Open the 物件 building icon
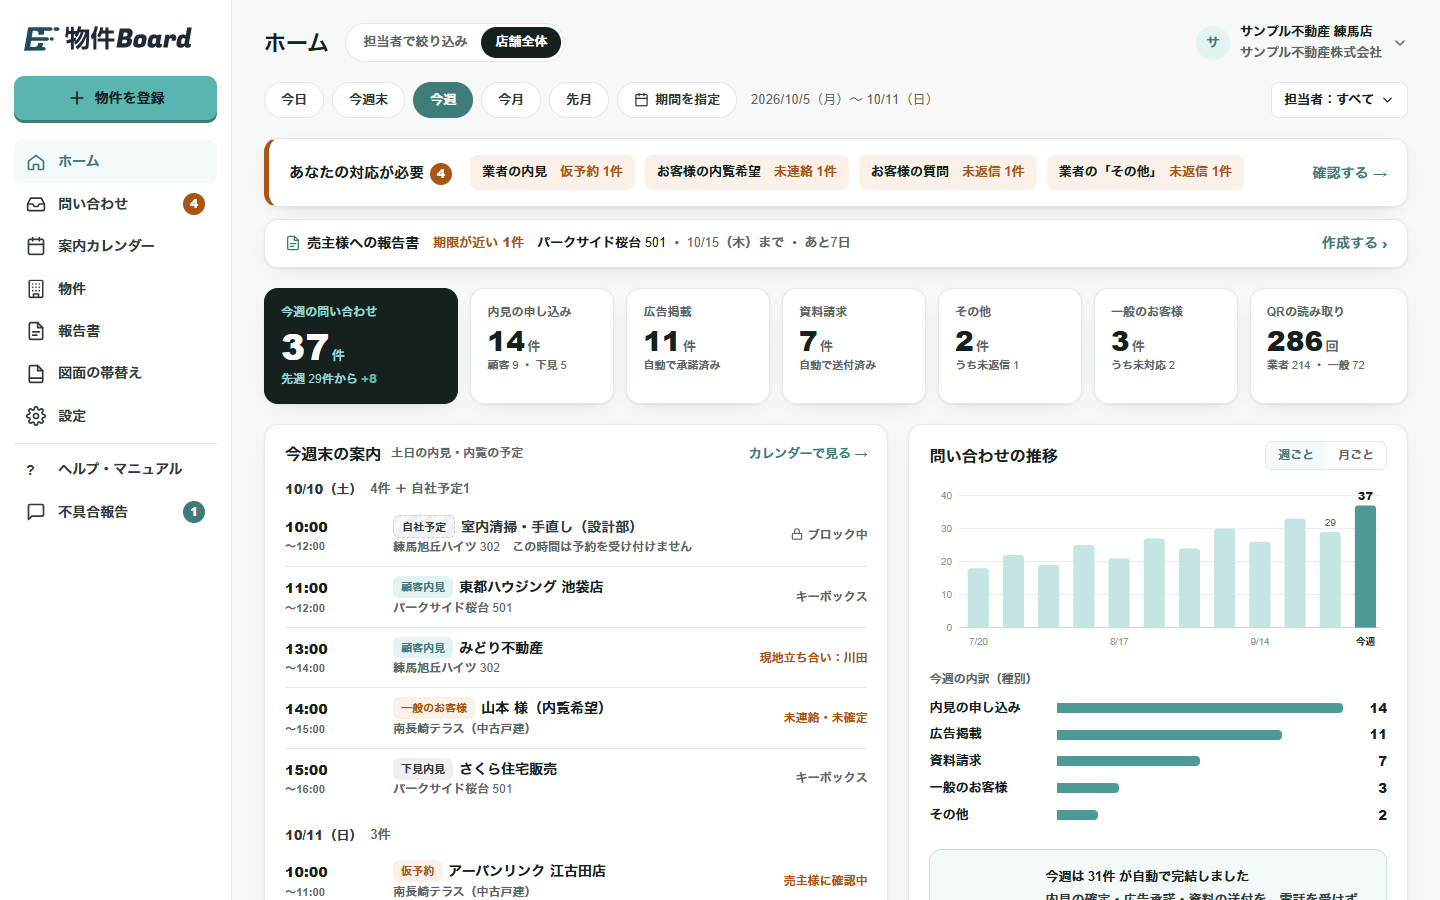This screenshot has height=900, width=1440. click(x=36, y=289)
